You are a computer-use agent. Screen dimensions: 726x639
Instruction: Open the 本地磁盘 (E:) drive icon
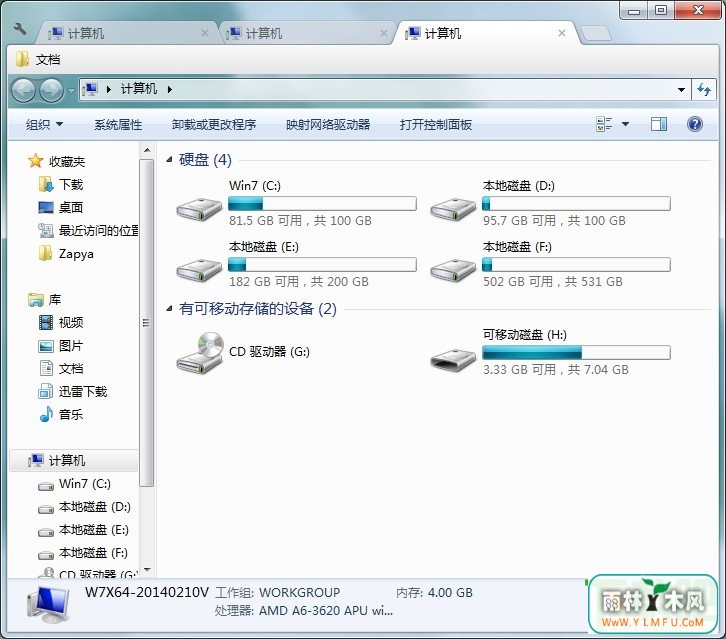(x=200, y=269)
